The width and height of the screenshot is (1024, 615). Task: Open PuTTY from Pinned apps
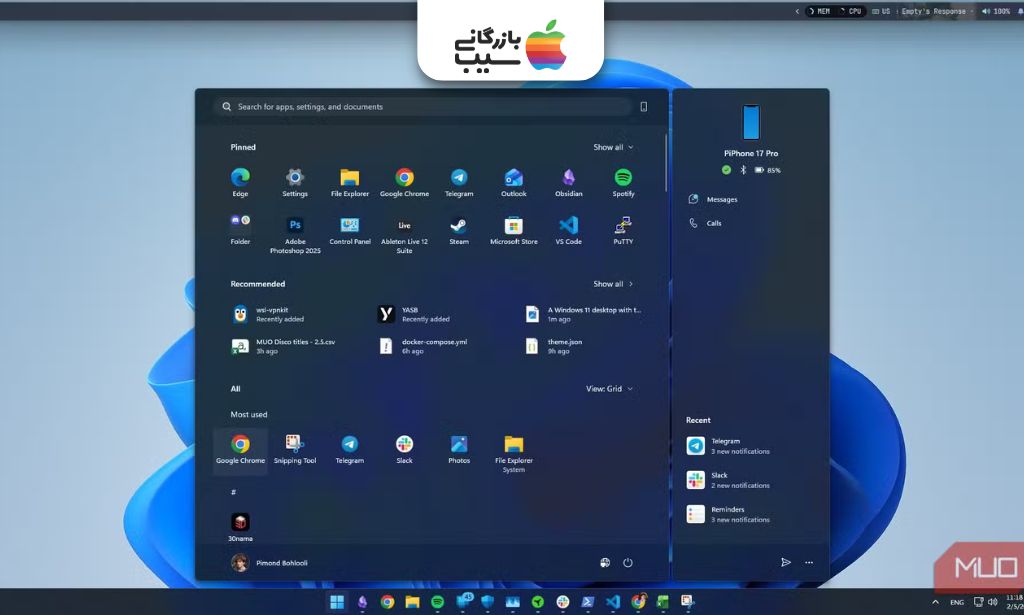[x=623, y=230]
